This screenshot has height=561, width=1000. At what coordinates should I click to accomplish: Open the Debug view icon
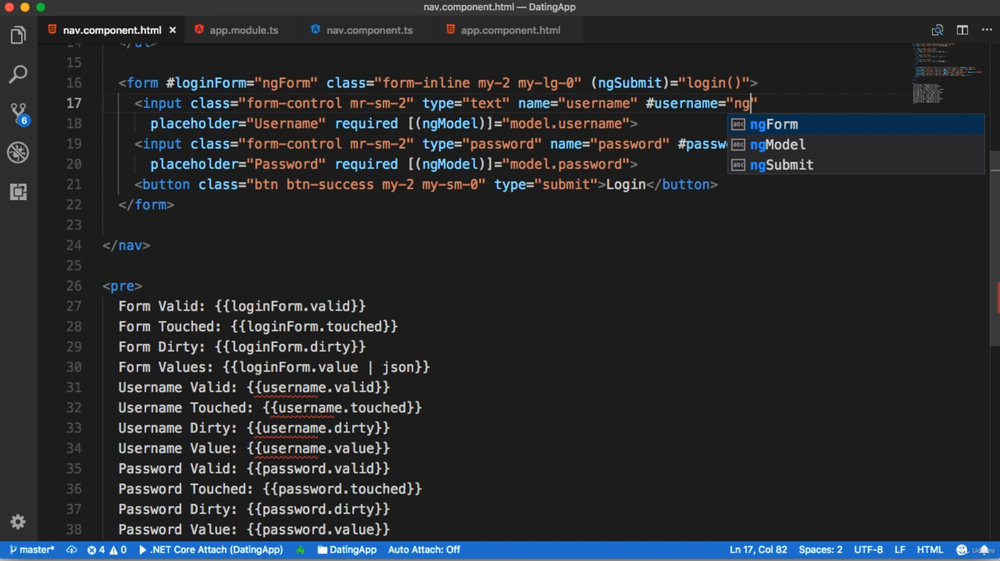click(18, 152)
